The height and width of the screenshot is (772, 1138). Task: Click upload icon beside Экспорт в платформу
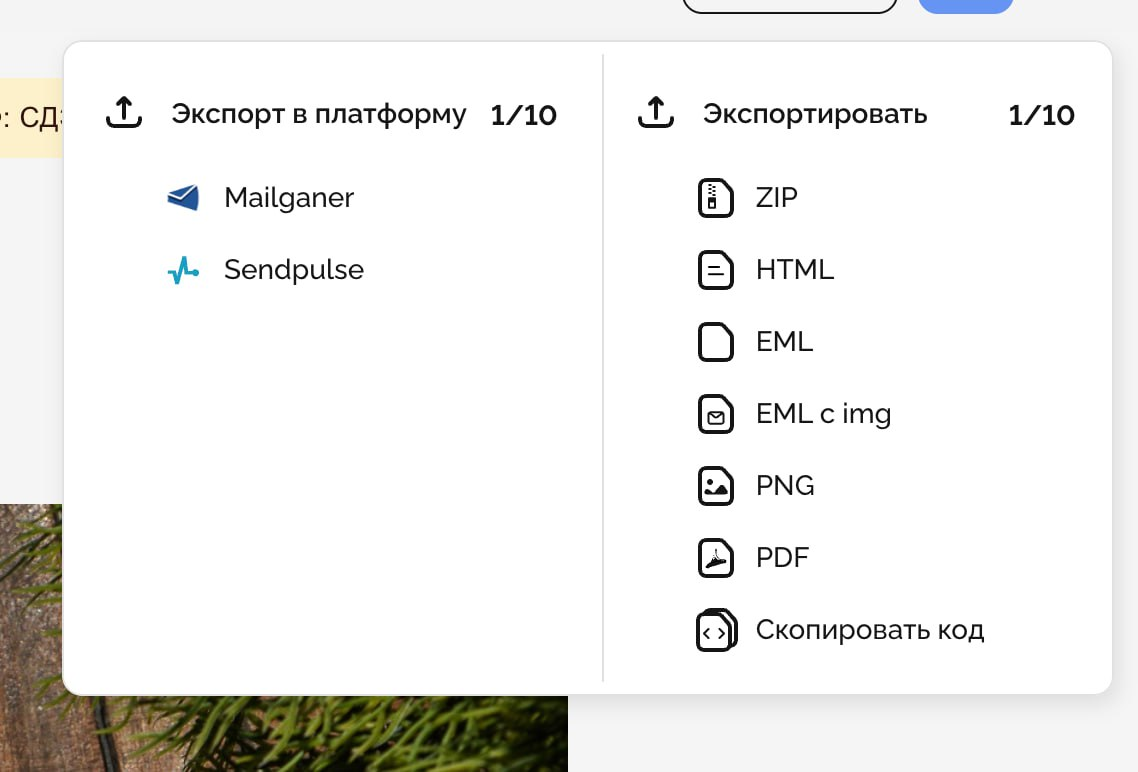(123, 114)
